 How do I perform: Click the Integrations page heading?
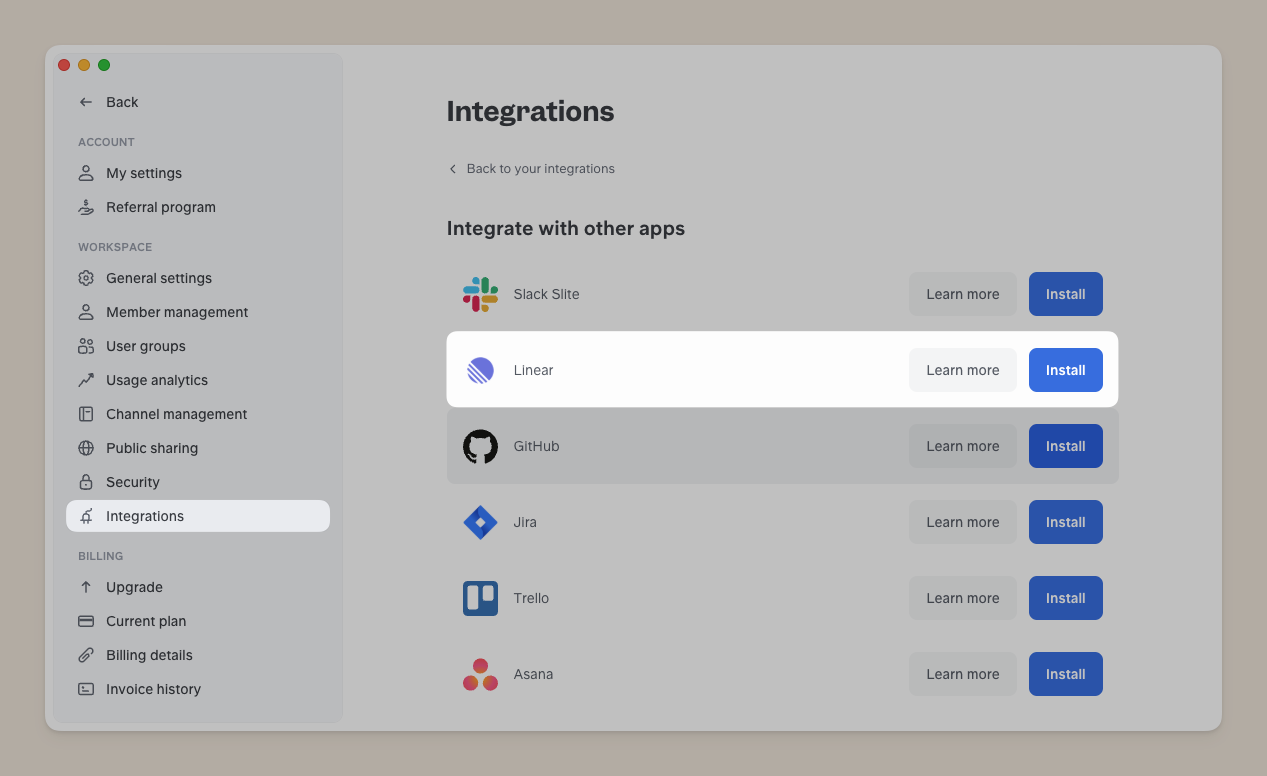coord(530,111)
